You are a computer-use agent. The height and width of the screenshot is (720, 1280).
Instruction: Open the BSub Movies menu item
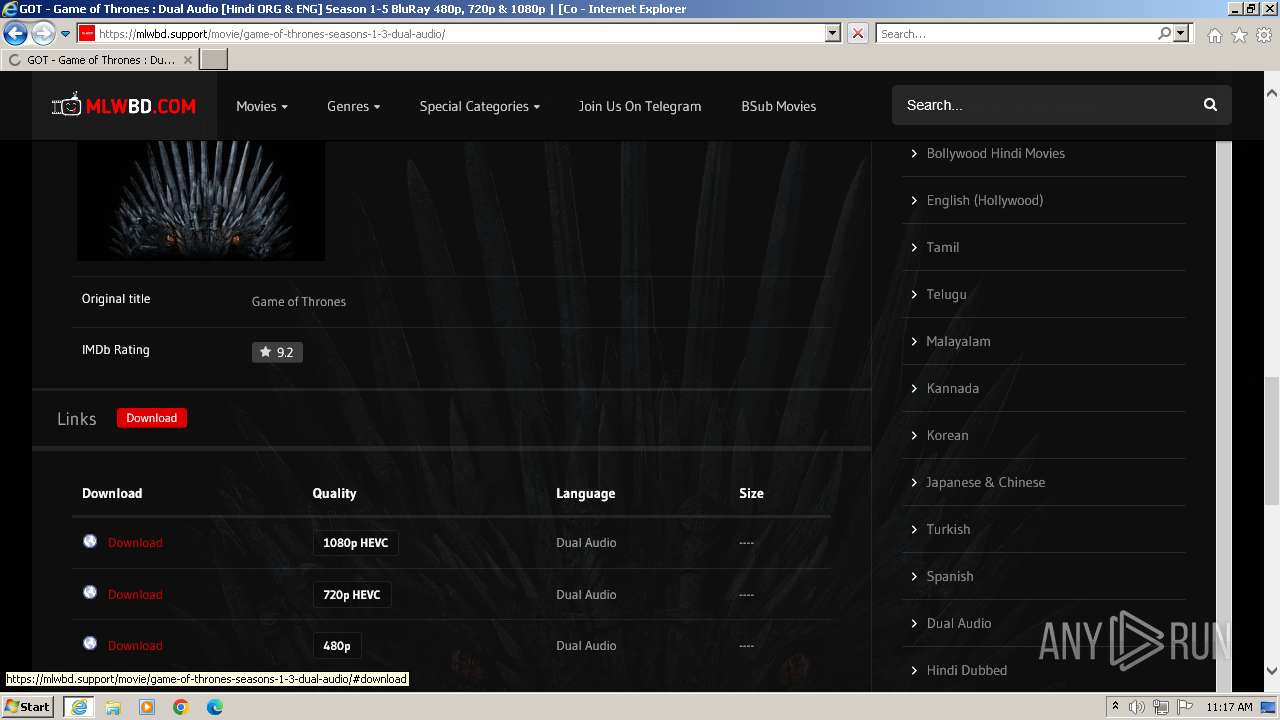coord(779,106)
